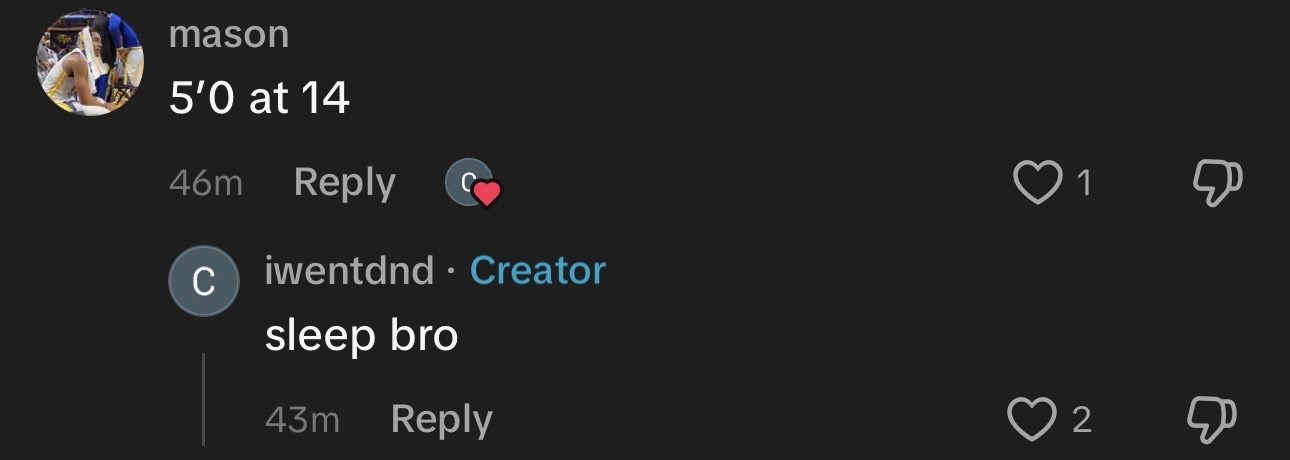
Task: Select the comment text '5′0 at 14'
Action: (x=259, y=99)
